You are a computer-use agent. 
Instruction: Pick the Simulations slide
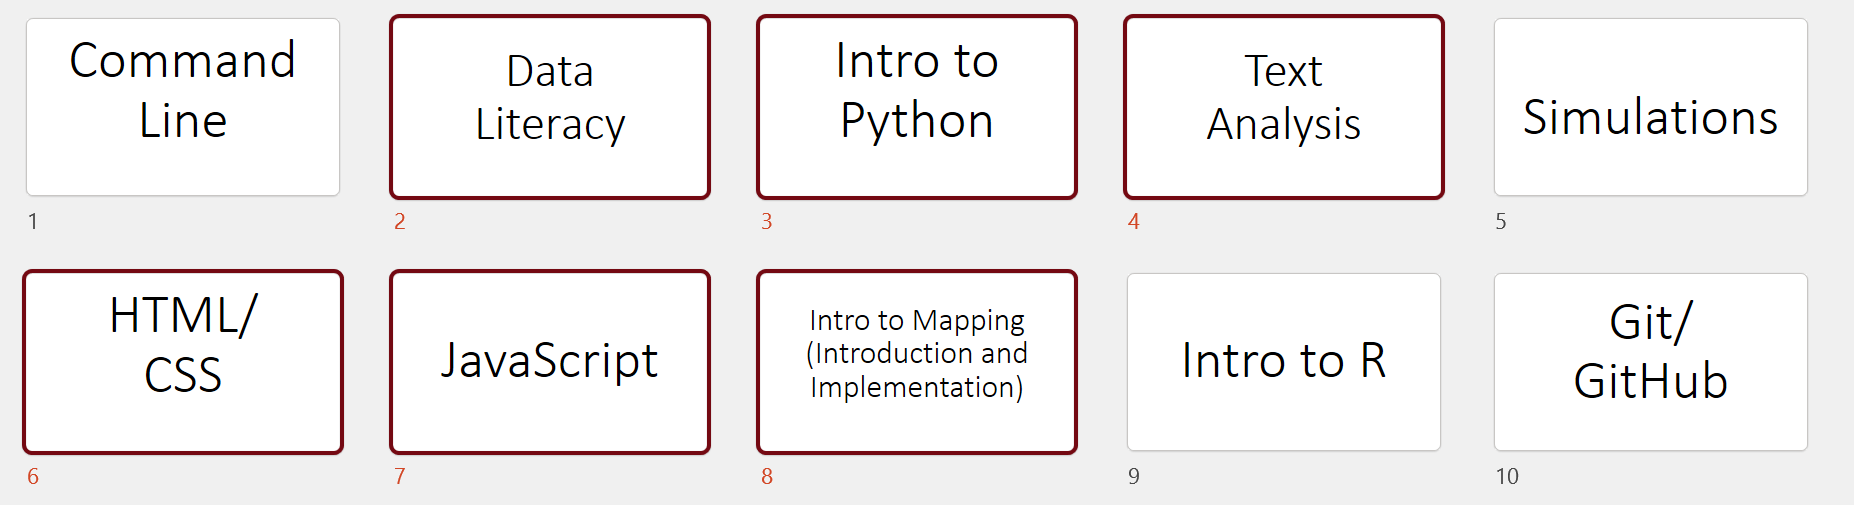coord(1651,107)
